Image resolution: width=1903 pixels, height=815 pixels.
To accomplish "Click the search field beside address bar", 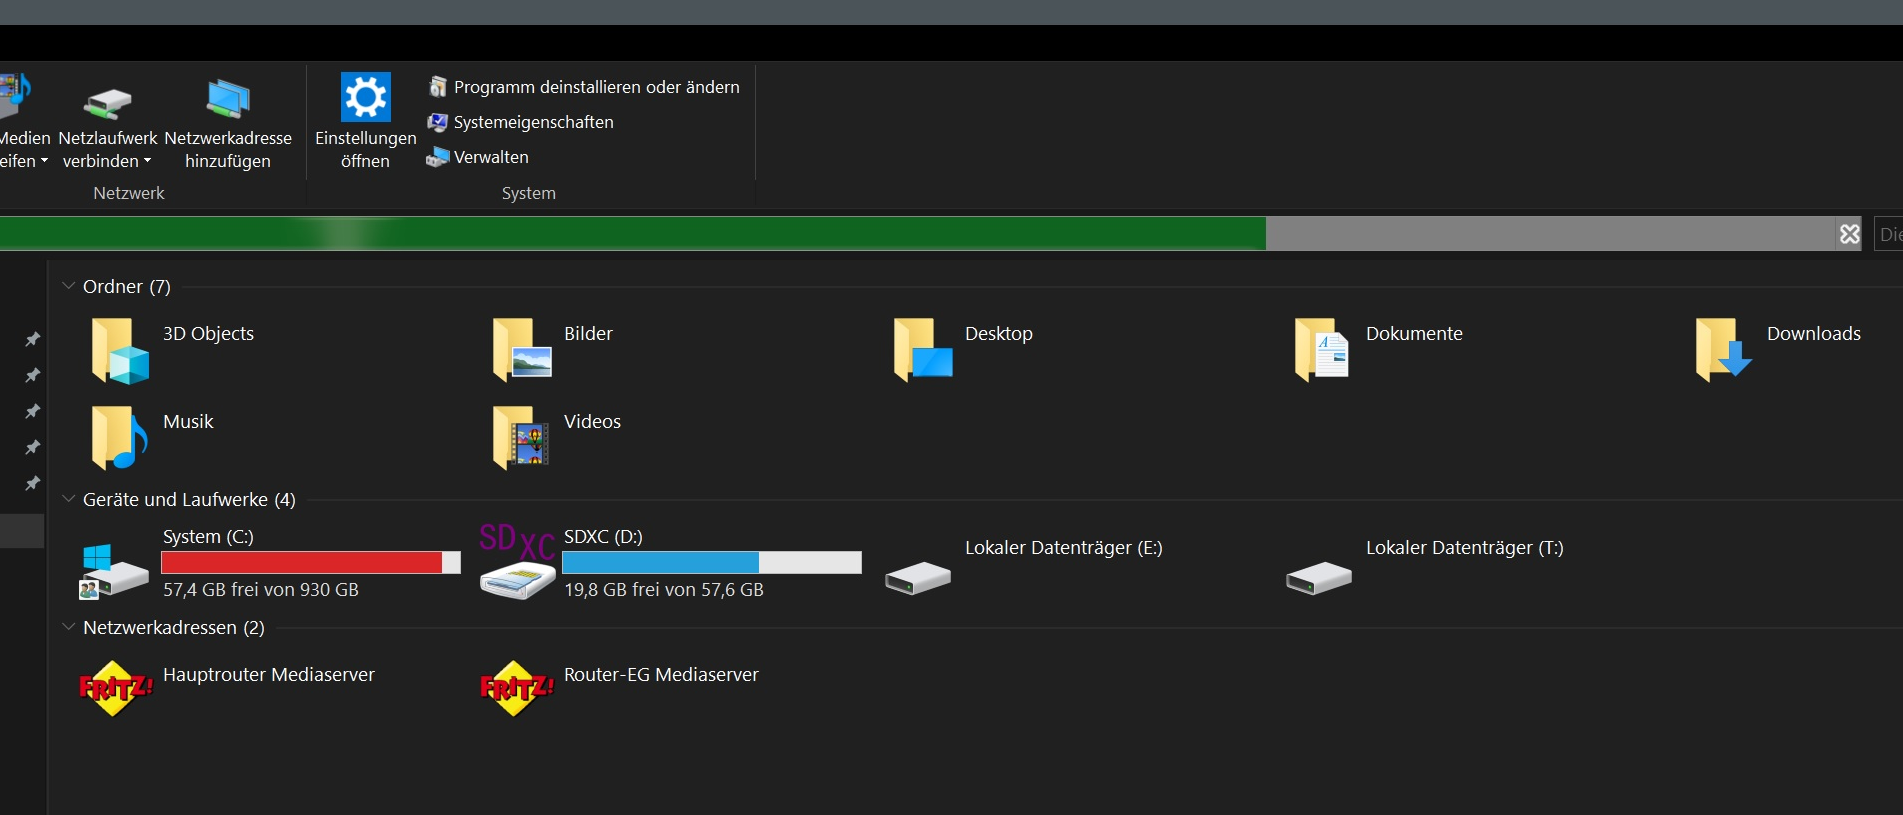I will point(1888,234).
